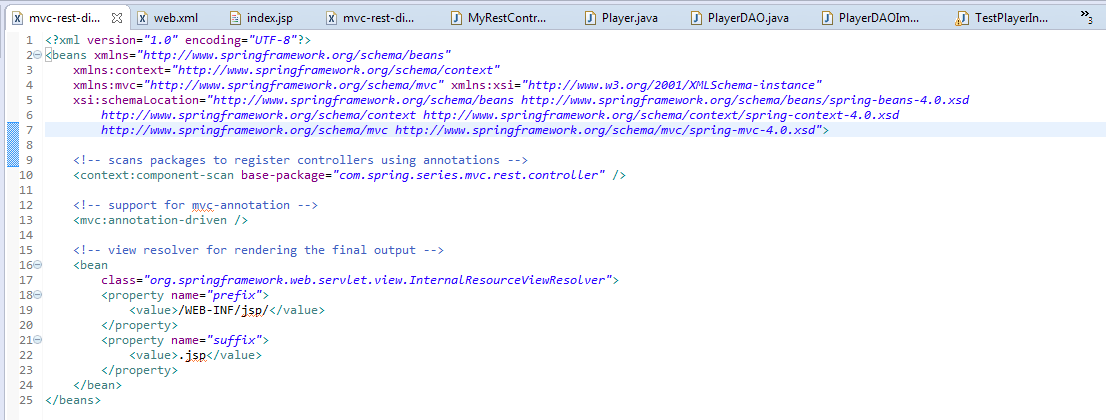Click the 'view resolver for rendering' comment

point(258,250)
